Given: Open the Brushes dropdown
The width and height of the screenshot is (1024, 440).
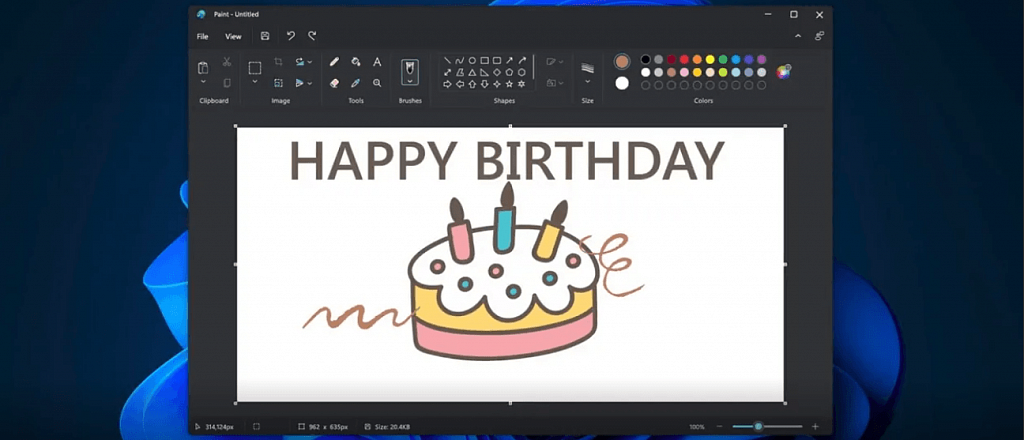Looking at the screenshot, I should [x=410, y=82].
